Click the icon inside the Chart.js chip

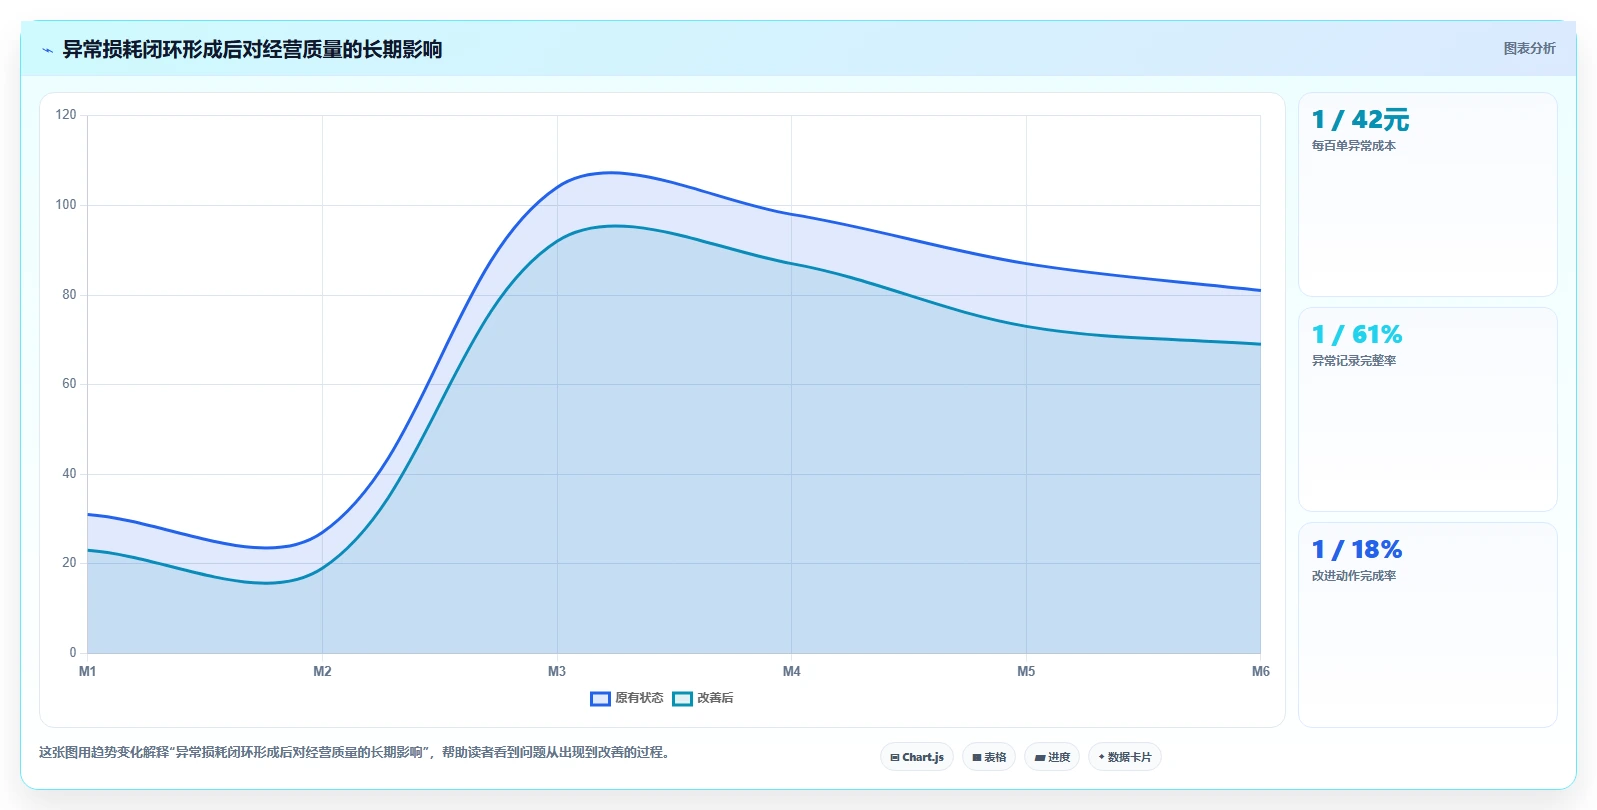click(895, 758)
